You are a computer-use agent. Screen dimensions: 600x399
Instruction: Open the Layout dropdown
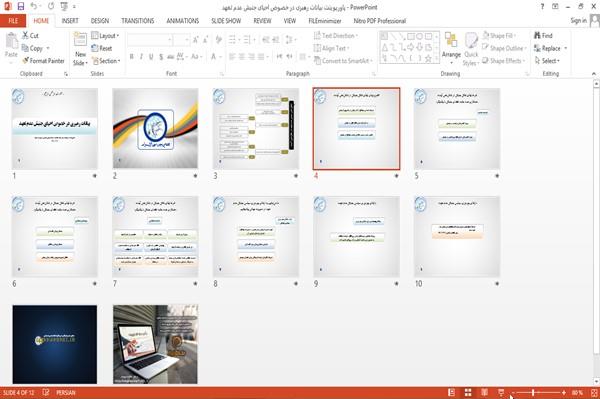click(x=105, y=36)
